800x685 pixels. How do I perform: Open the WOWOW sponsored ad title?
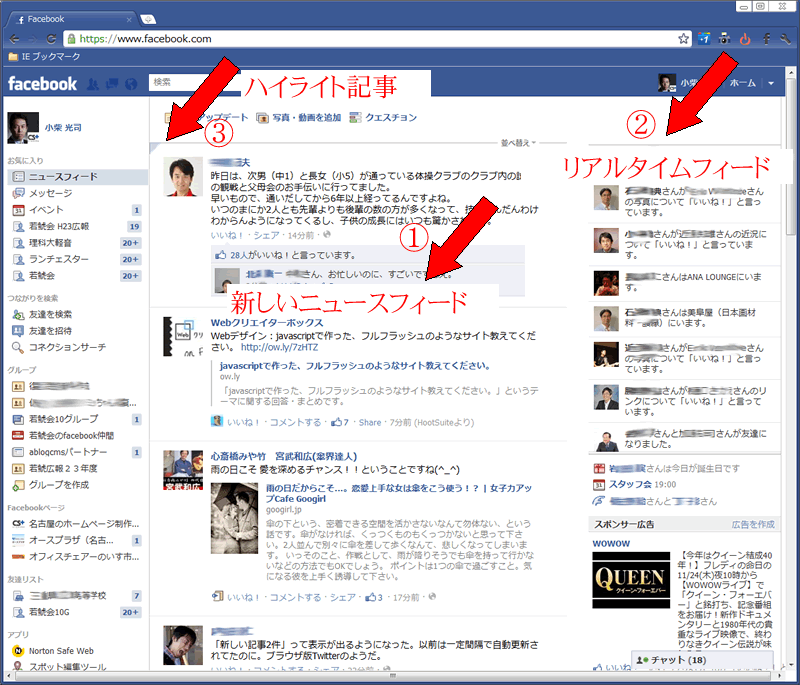pos(611,544)
